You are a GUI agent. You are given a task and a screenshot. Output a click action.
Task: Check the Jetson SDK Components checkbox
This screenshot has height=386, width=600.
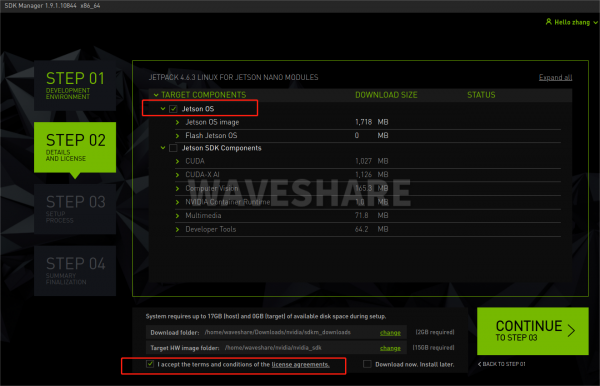[173, 148]
